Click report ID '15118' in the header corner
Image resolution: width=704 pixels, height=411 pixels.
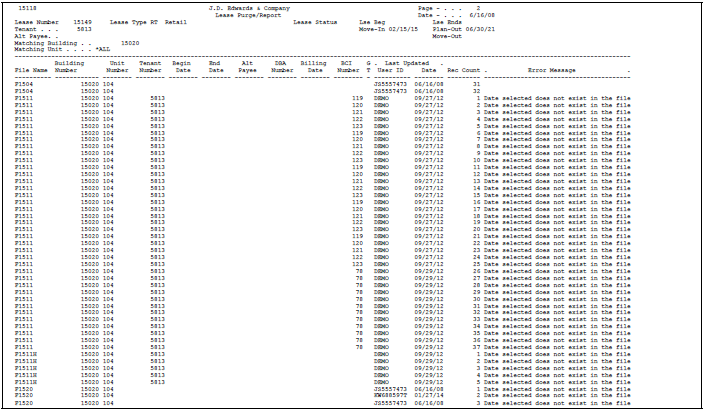28,9
